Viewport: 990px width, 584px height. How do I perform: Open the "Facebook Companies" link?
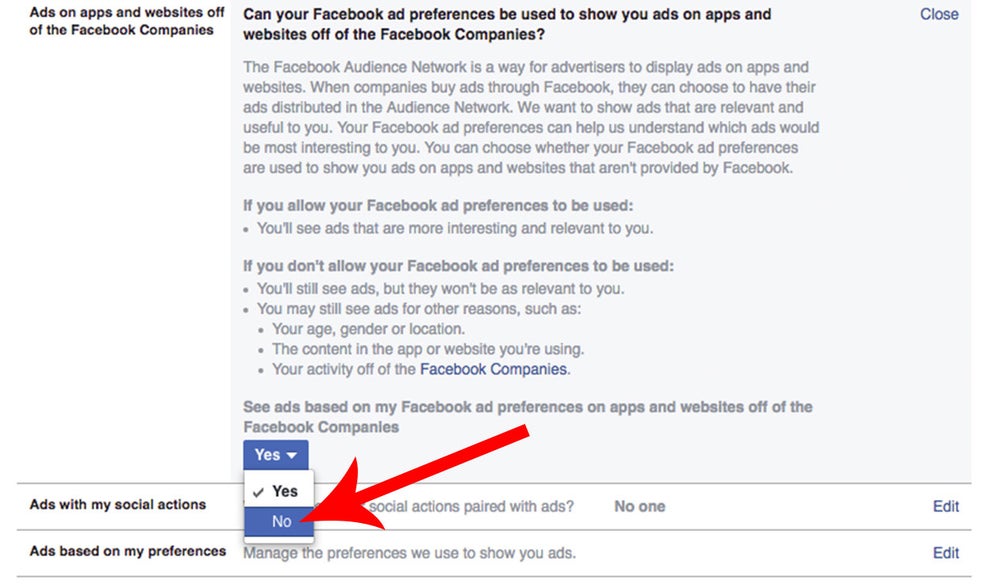pyautogui.click(x=493, y=369)
